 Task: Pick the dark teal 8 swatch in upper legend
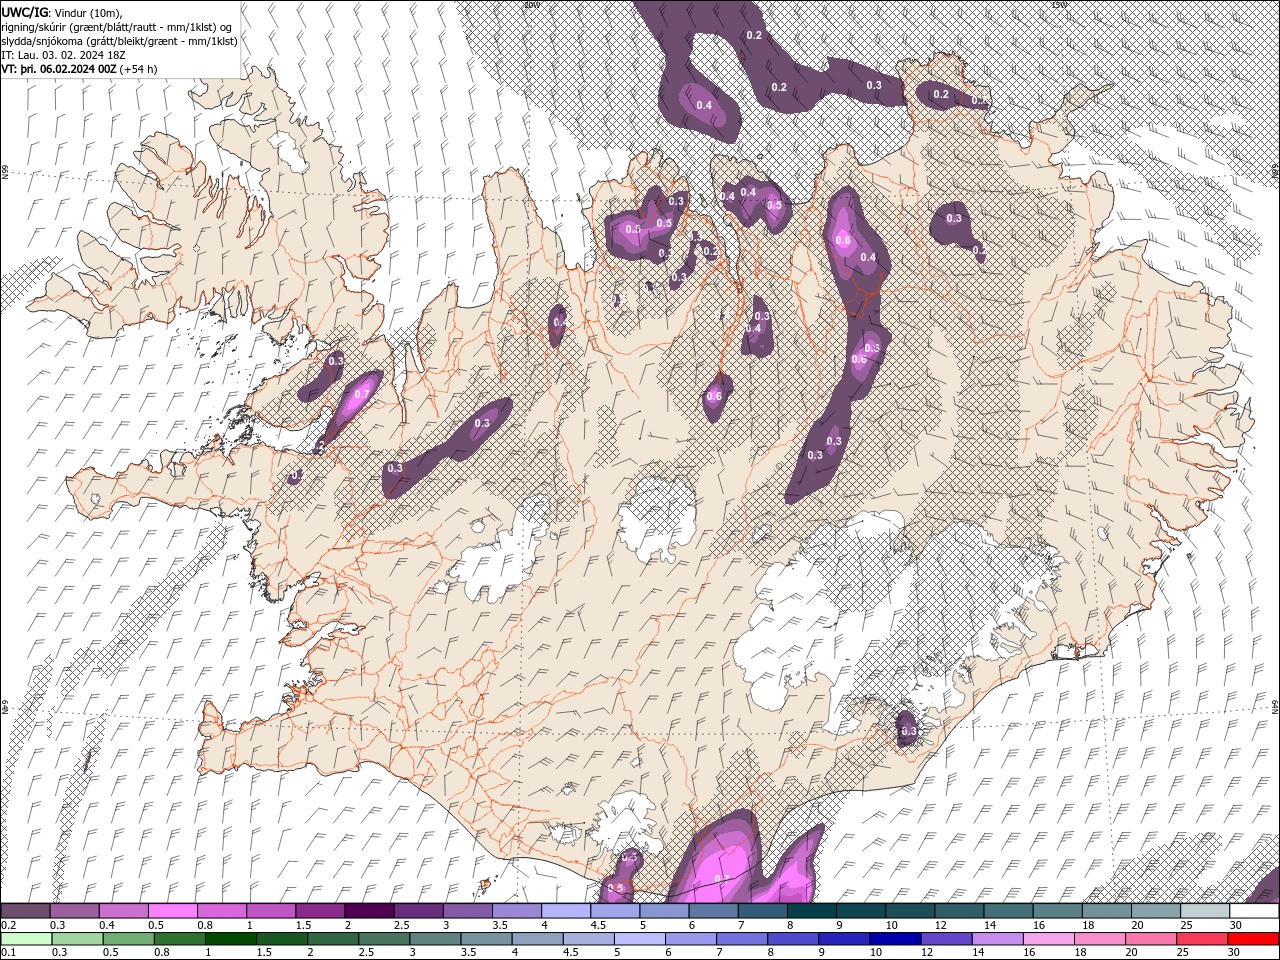click(812, 911)
